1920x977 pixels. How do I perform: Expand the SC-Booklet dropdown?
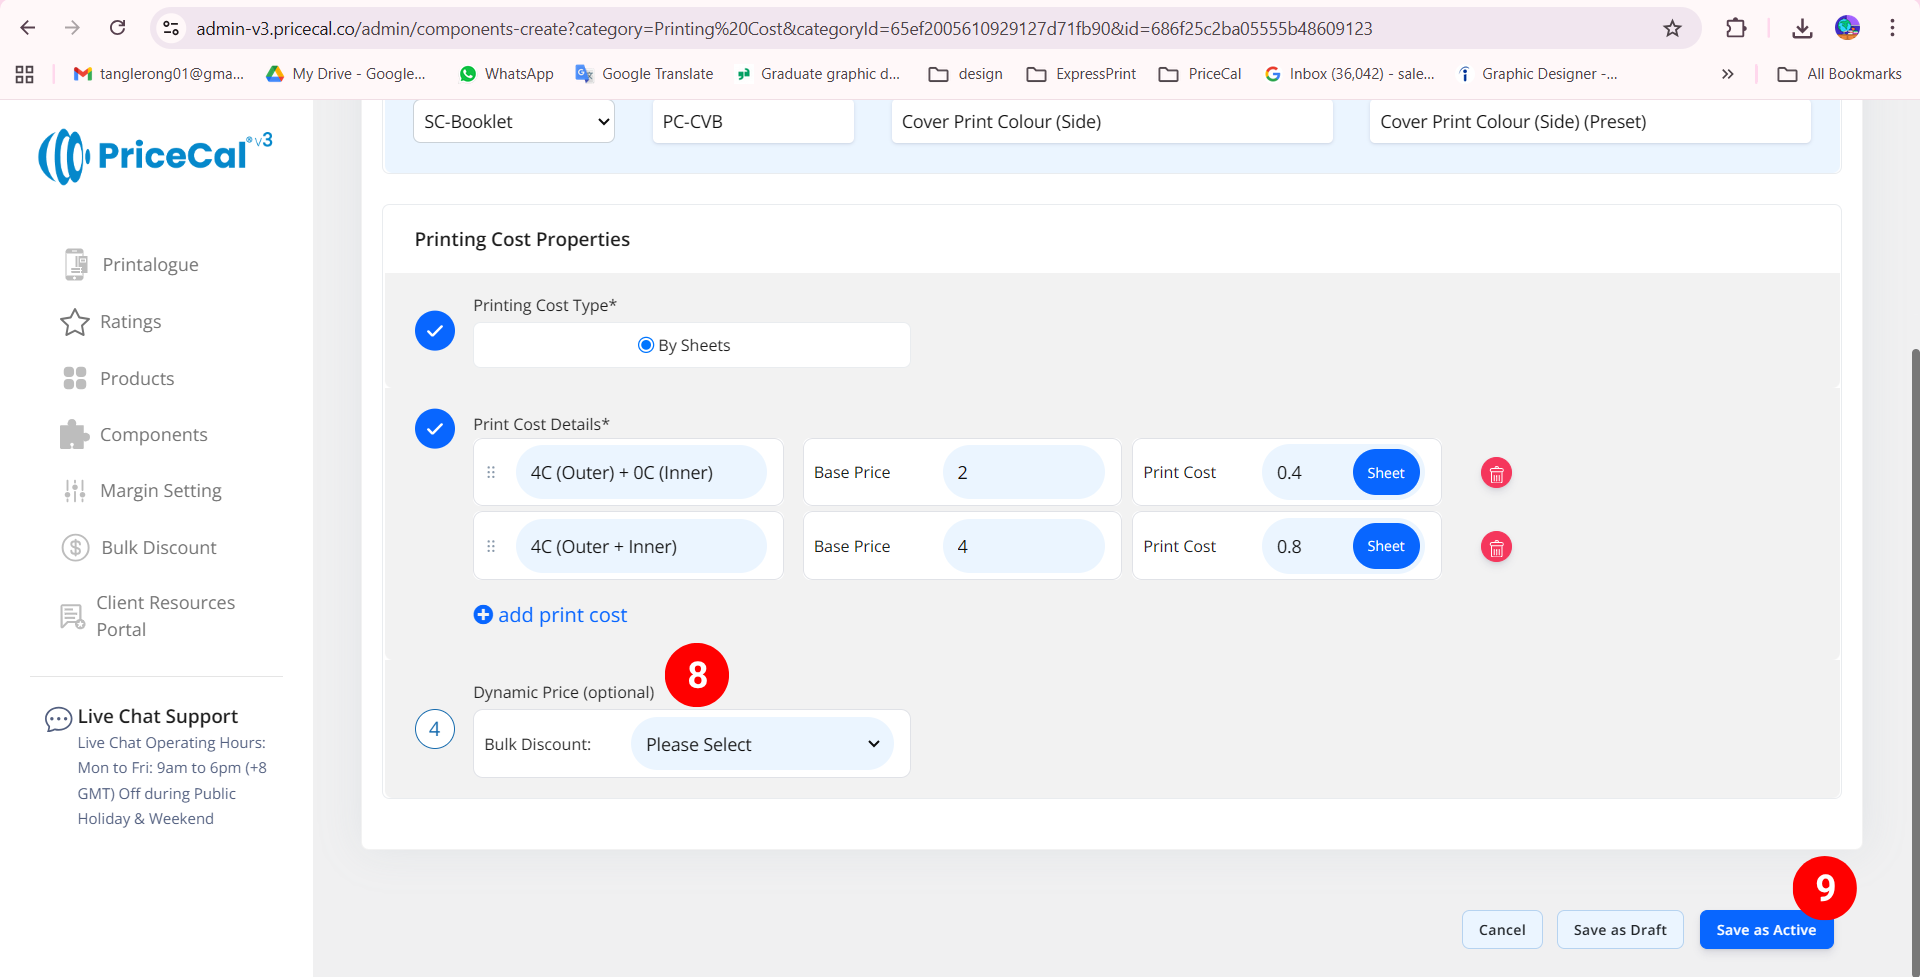click(514, 122)
